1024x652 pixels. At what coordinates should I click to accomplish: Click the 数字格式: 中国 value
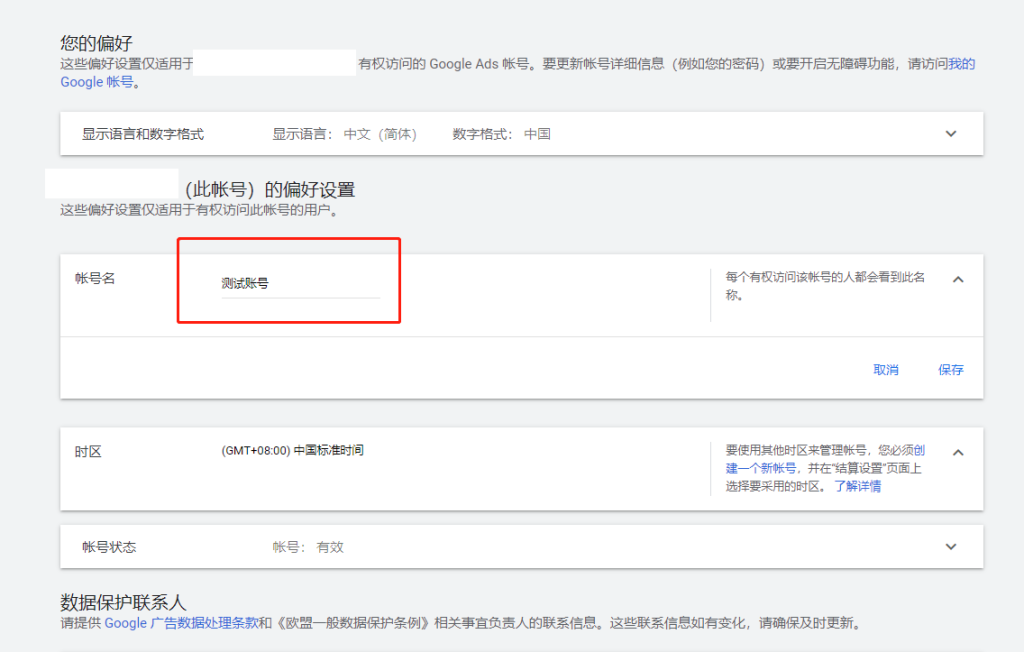click(x=501, y=134)
